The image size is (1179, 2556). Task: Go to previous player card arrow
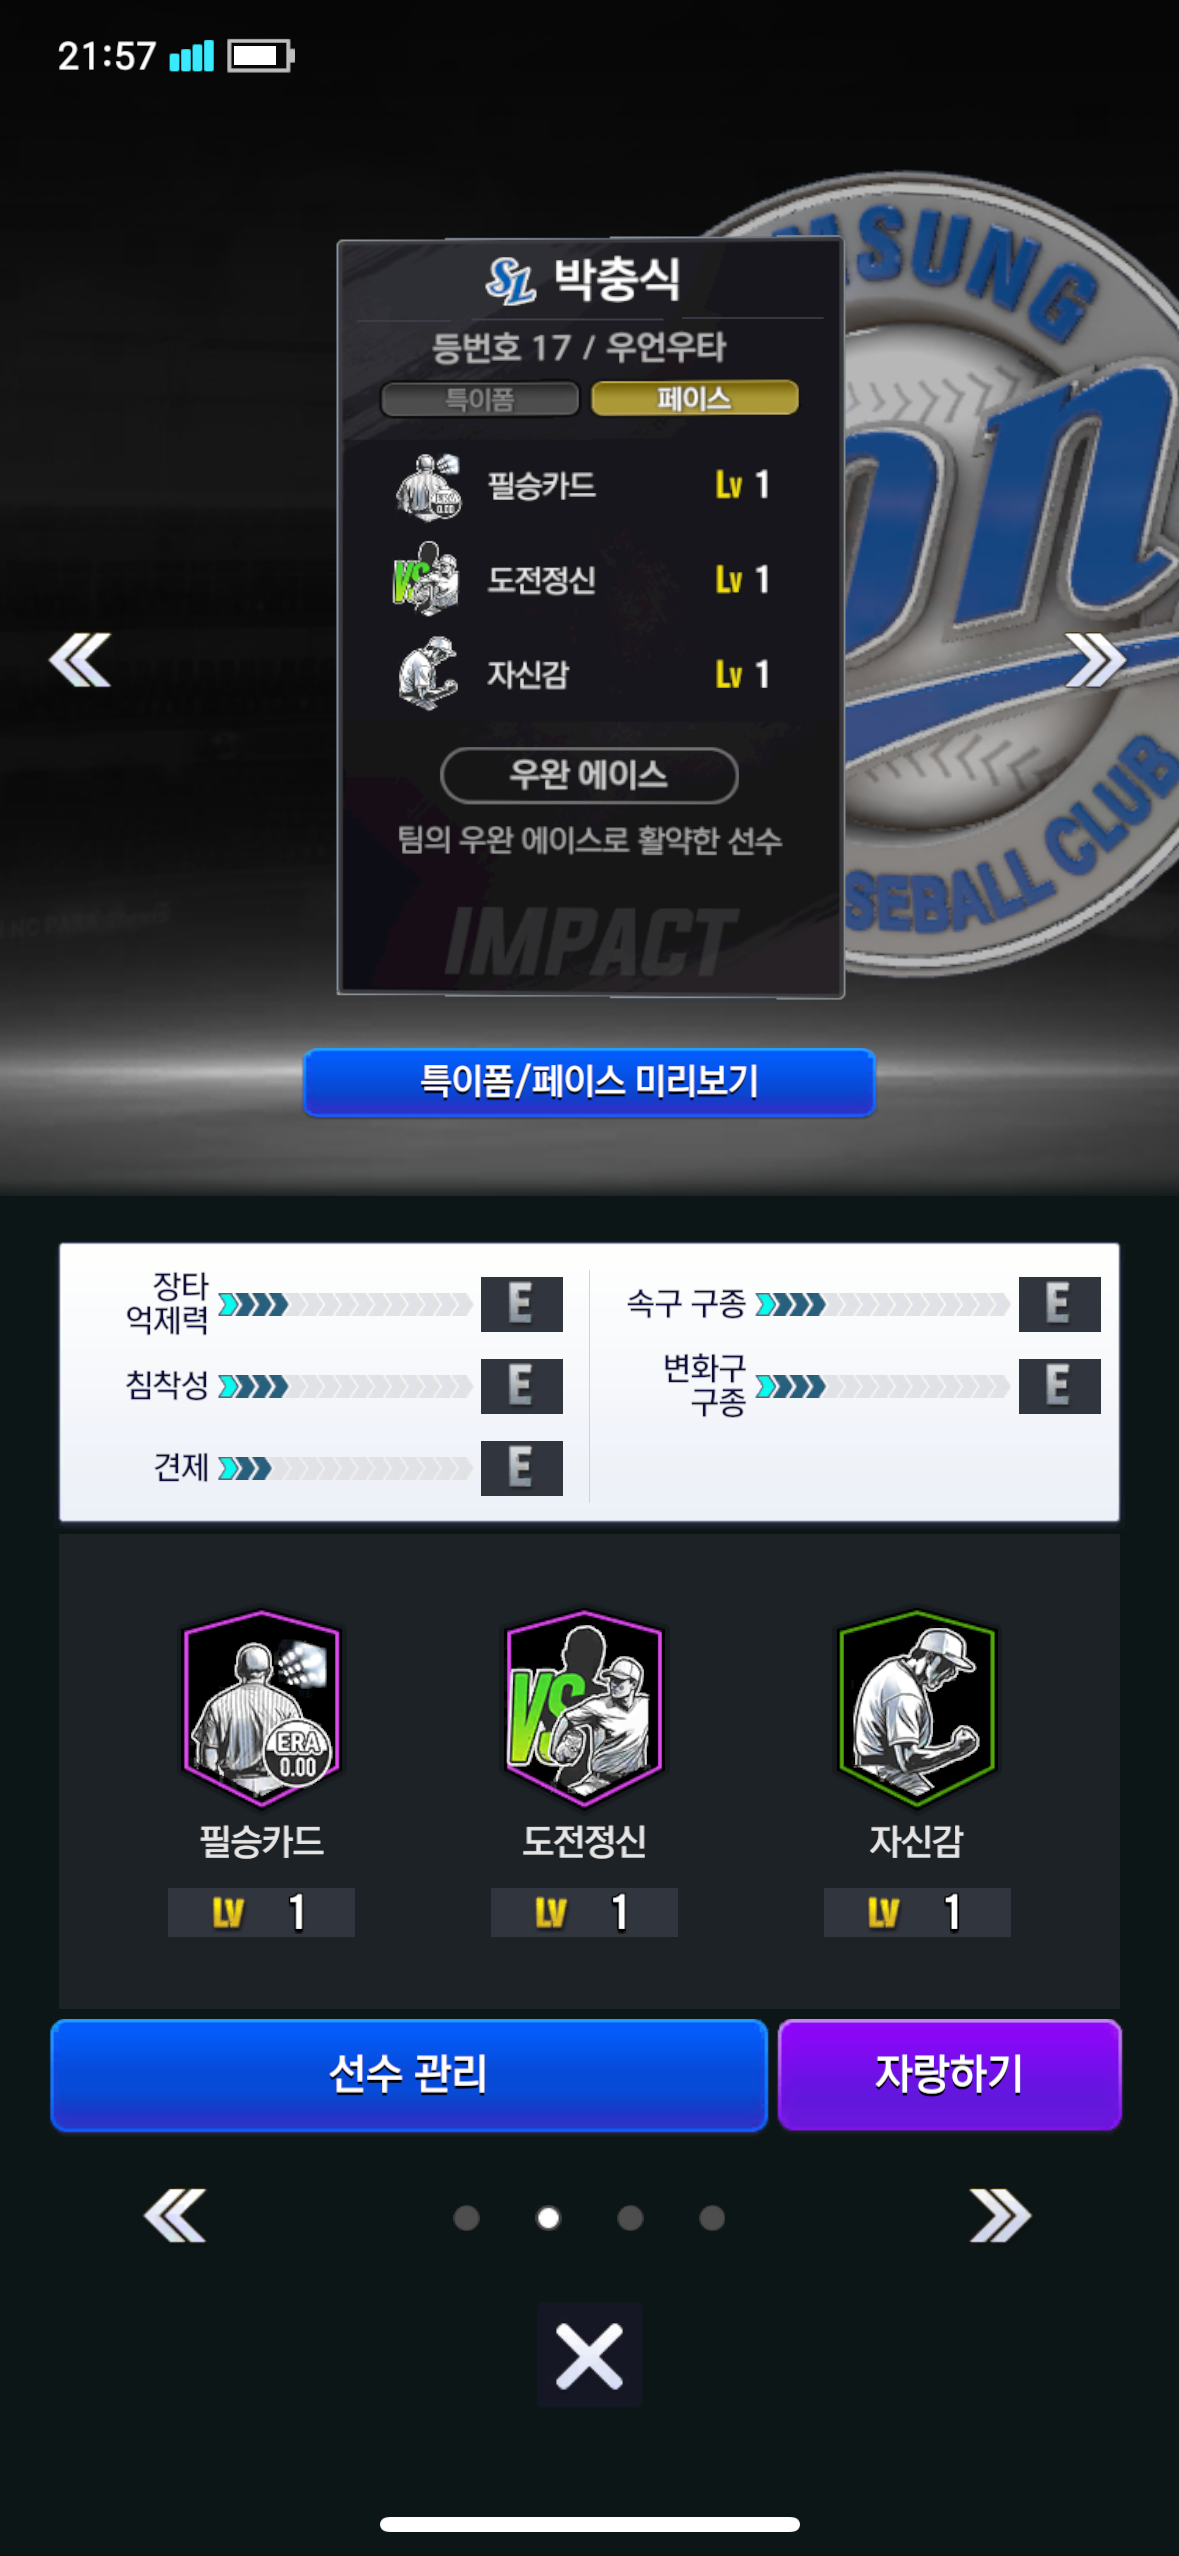pyautogui.click(x=80, y=660)
